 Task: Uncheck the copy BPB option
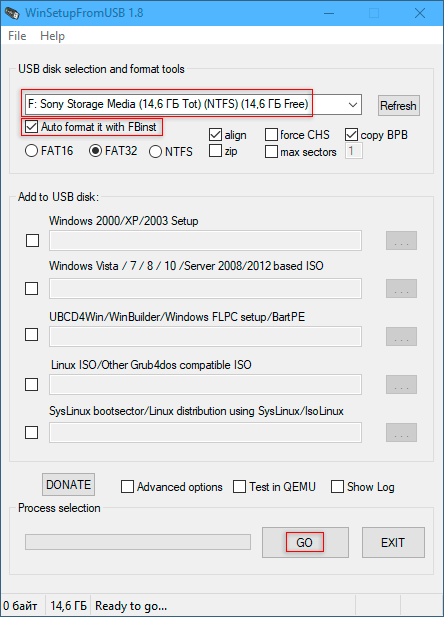(x=351, y=135)
